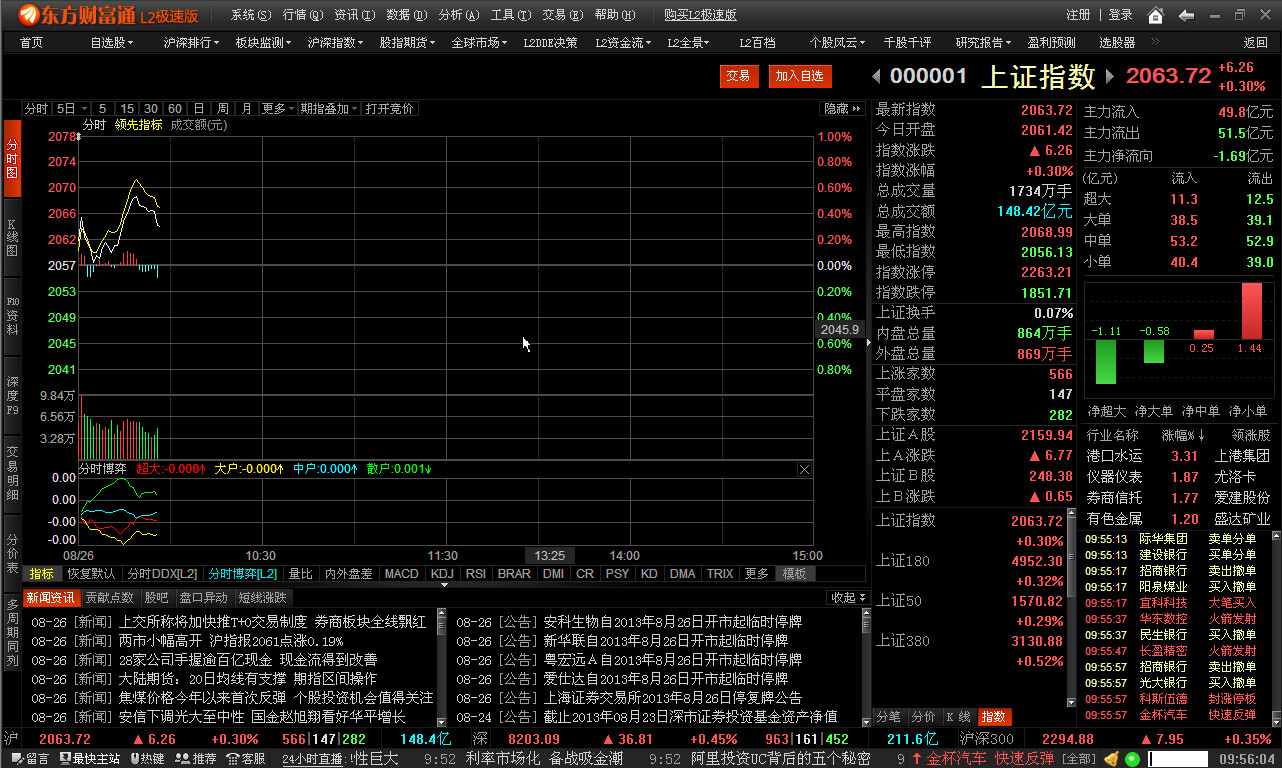Open the 工具(T) menu

point(513,15)
